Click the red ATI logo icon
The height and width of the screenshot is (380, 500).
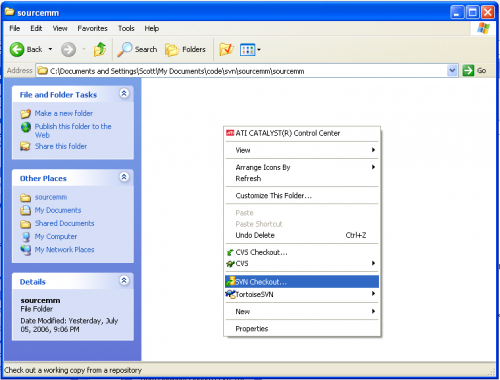click(x=230, y=133)
